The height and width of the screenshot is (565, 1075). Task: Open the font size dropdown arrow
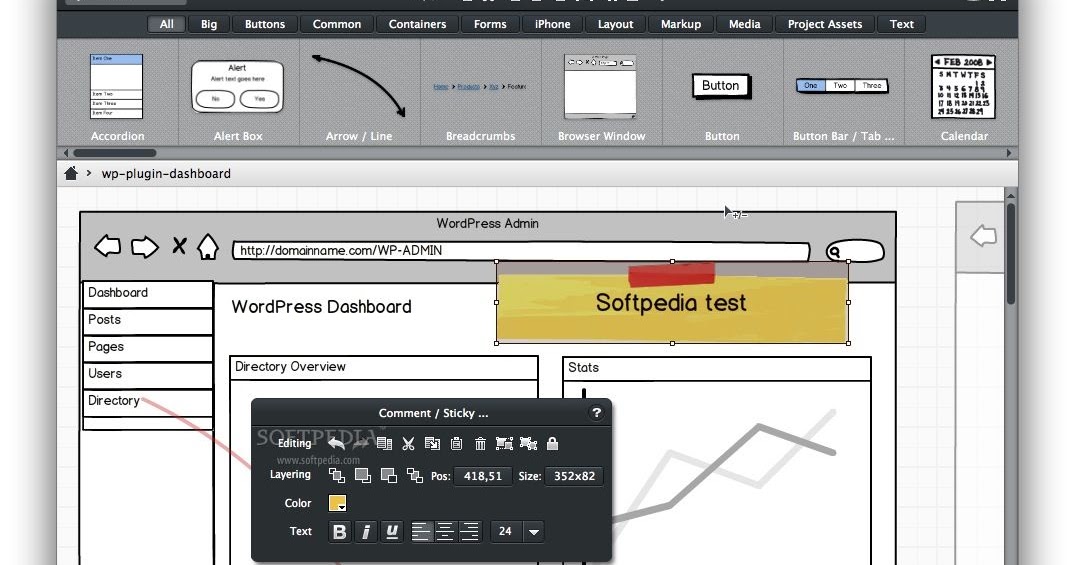[533, 531]
